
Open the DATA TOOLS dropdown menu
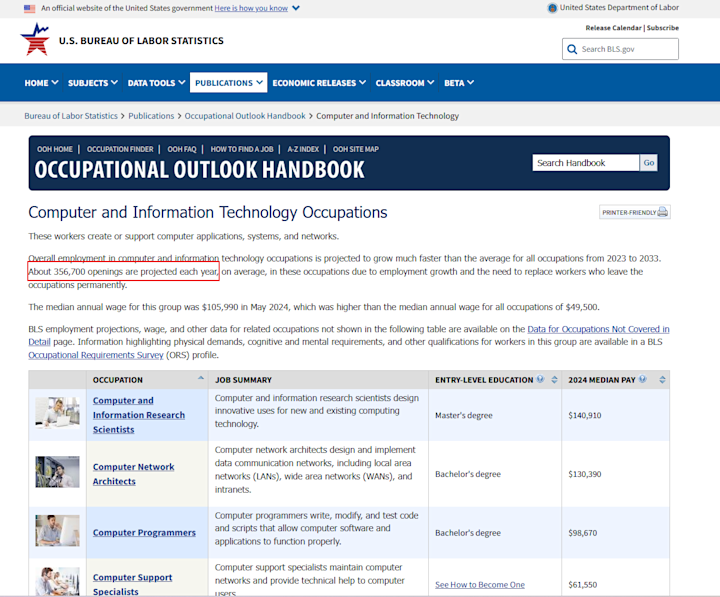[x=156, y=83]
